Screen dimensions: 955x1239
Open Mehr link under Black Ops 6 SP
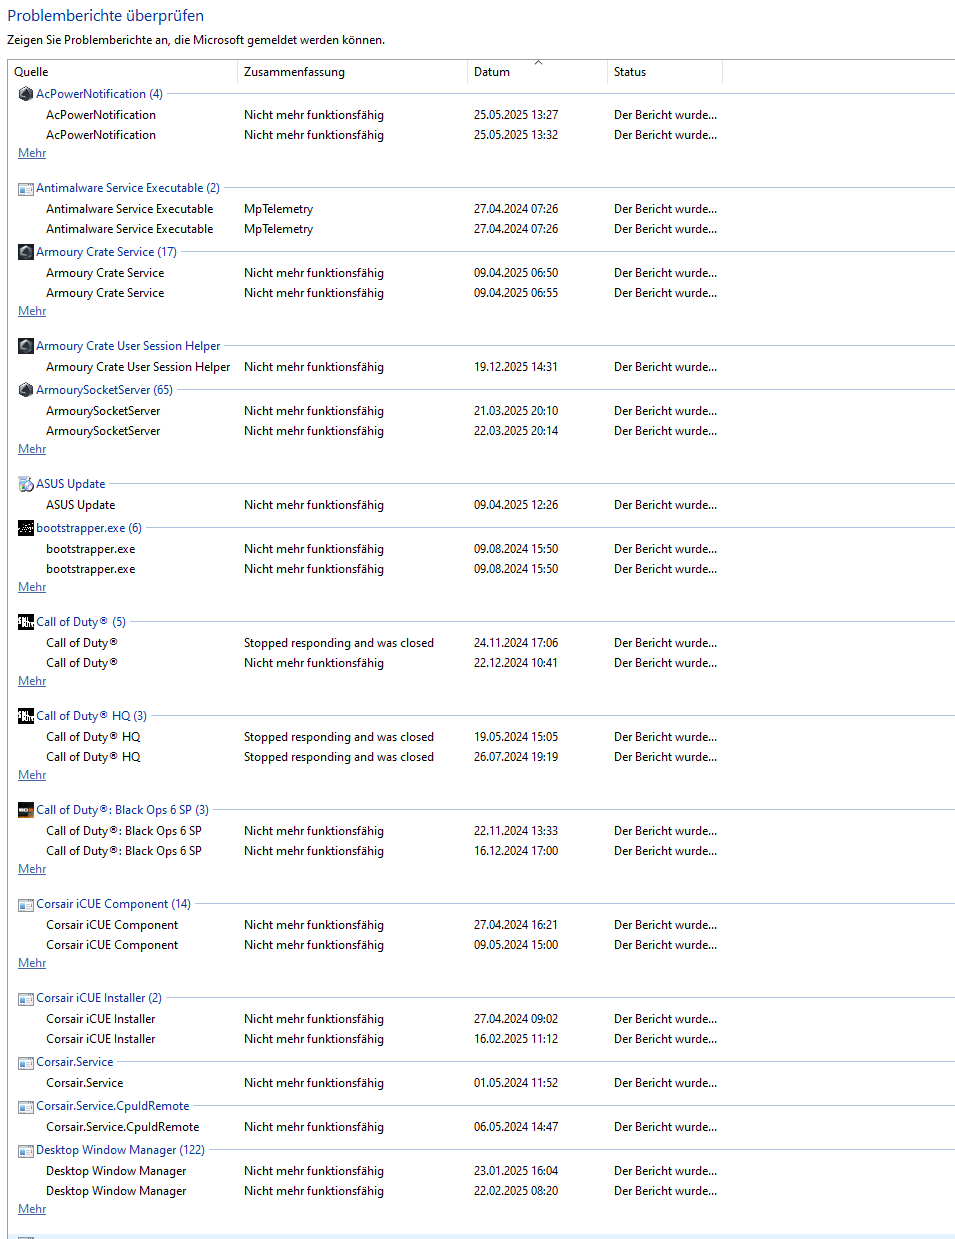[32, 869]
